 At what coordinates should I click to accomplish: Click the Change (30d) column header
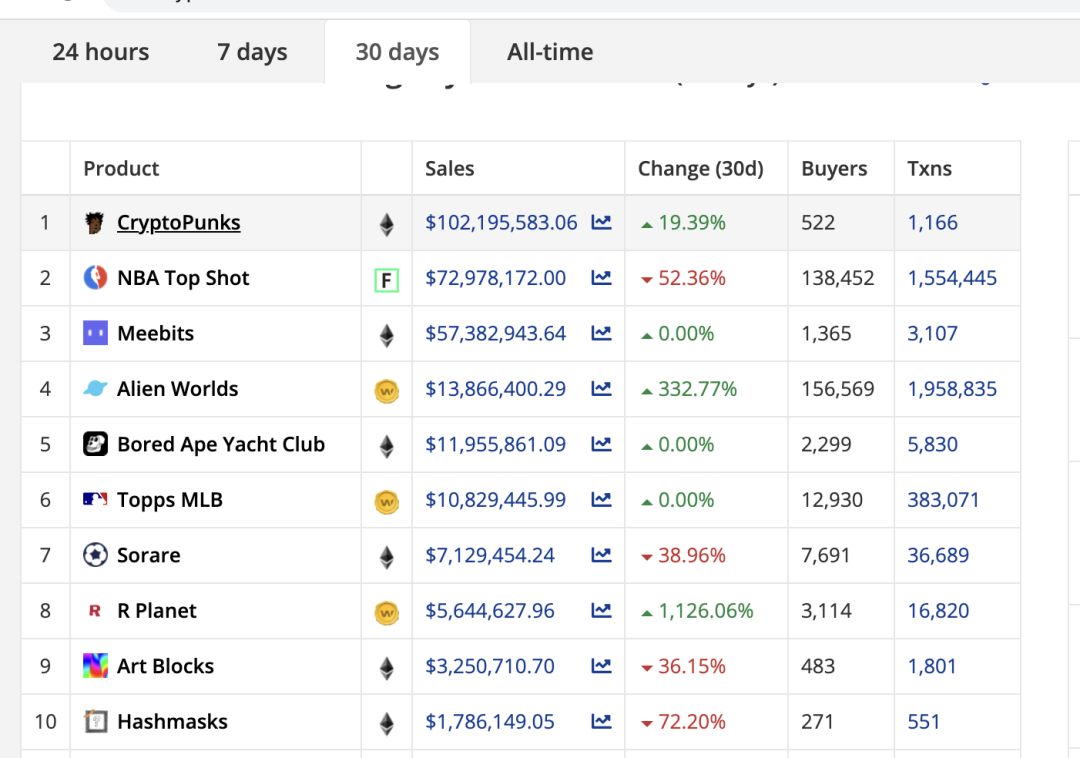(700, 169)
